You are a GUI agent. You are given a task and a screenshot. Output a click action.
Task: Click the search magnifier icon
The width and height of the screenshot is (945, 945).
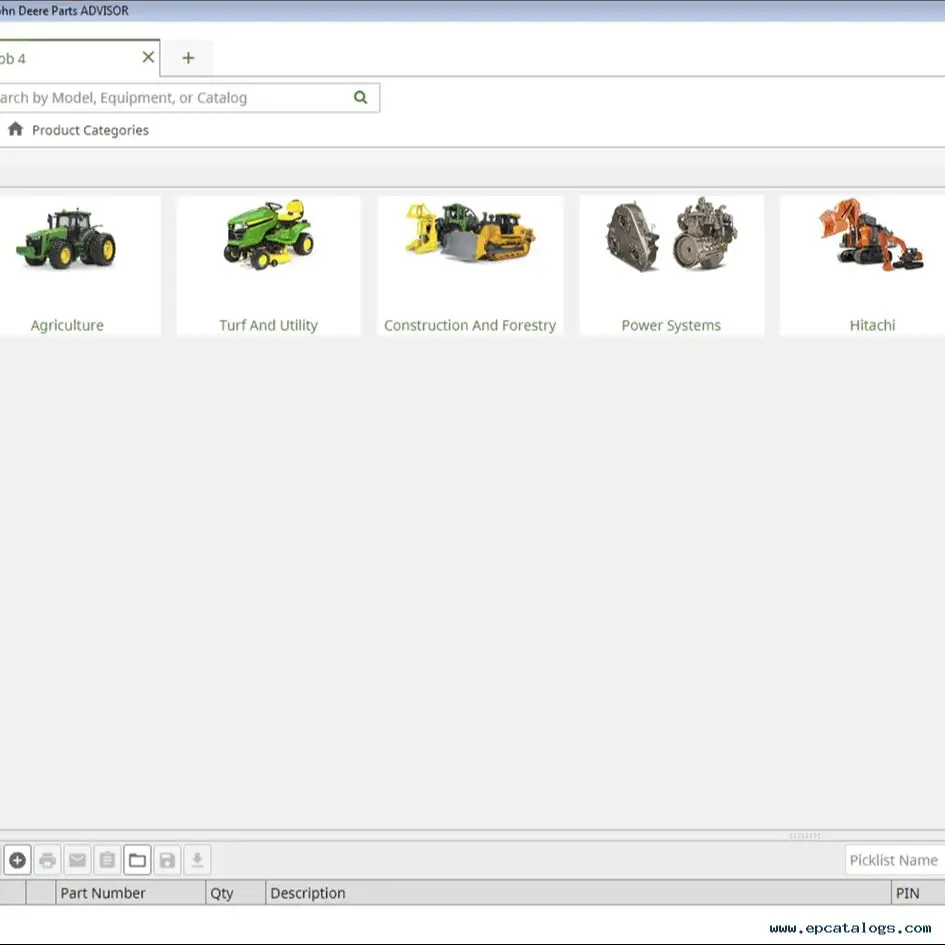360,97
